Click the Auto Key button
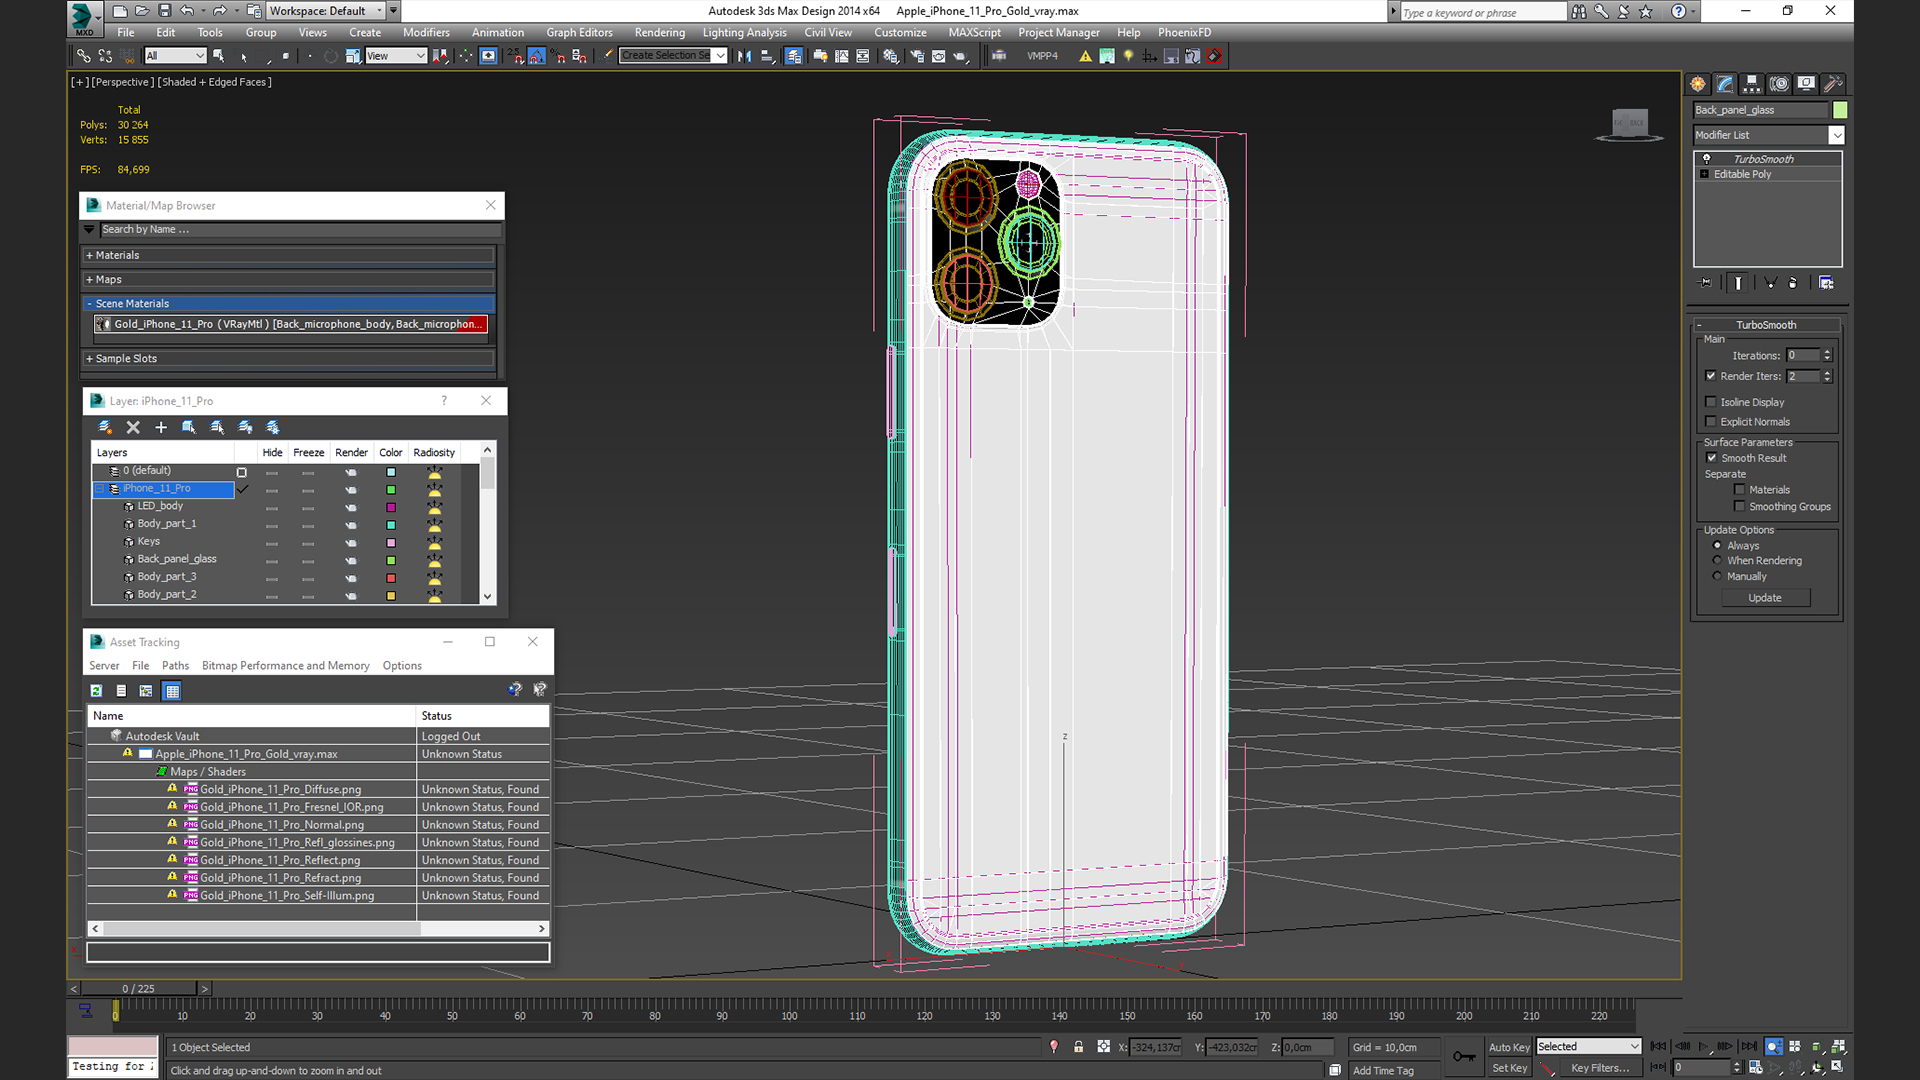Viewport: 1920px width, 1080px height. (x=1509, y=1047)
